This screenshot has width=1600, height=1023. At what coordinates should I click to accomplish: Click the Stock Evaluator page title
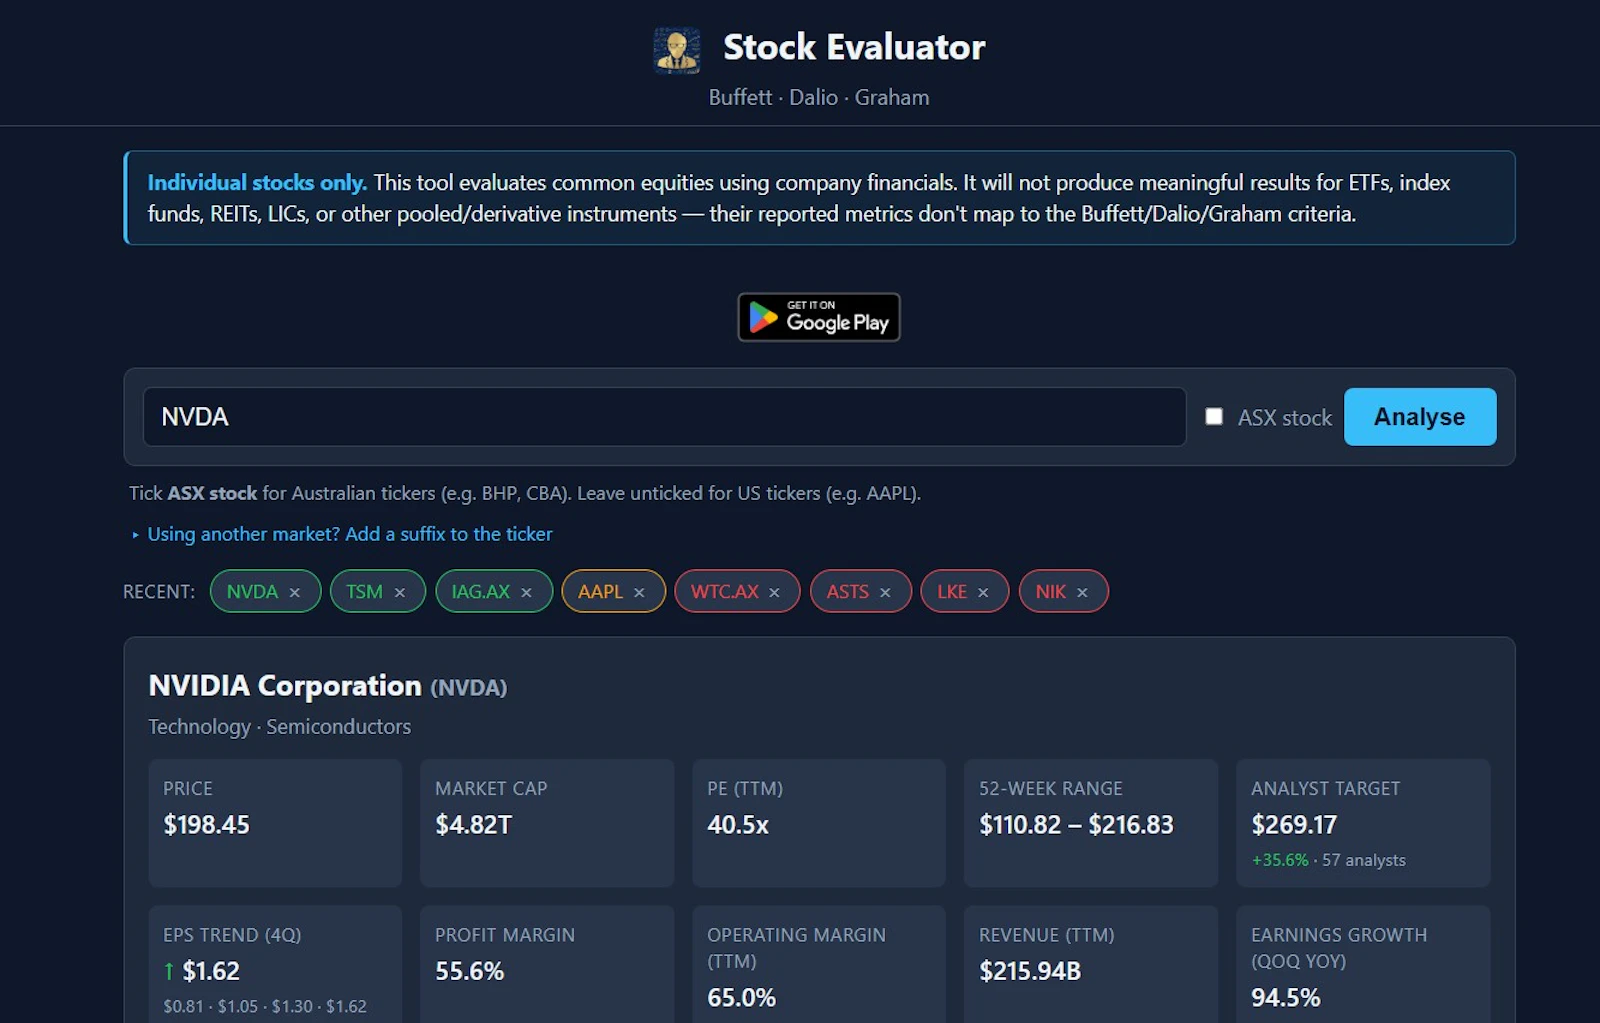854,47
